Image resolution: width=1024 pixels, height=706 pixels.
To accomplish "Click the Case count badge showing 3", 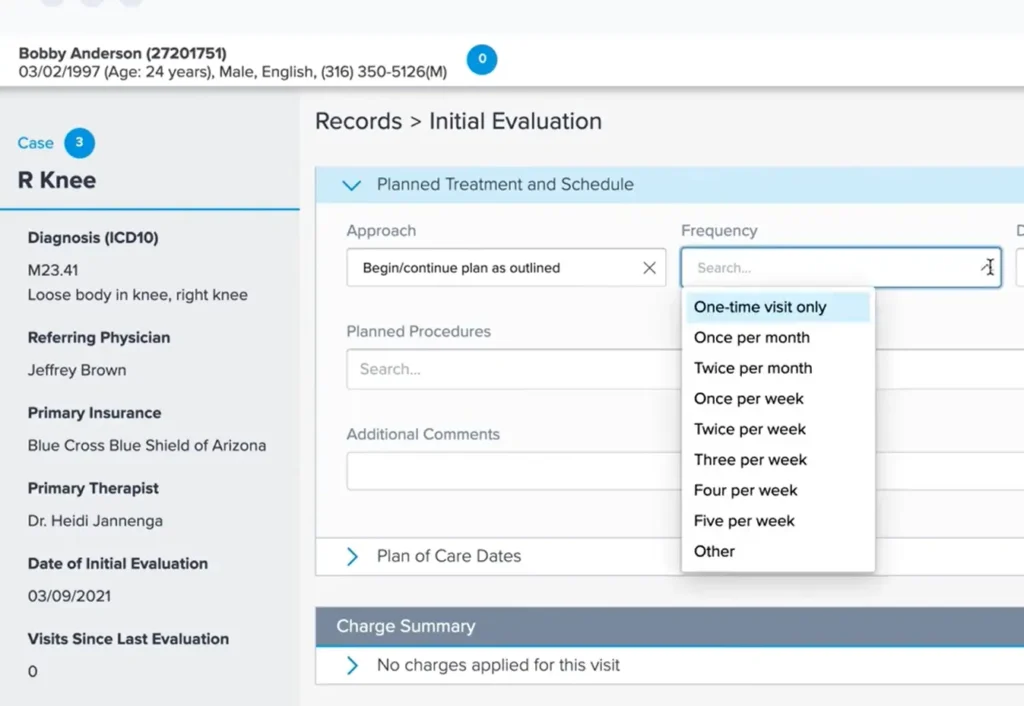I will tap(80, 143).
